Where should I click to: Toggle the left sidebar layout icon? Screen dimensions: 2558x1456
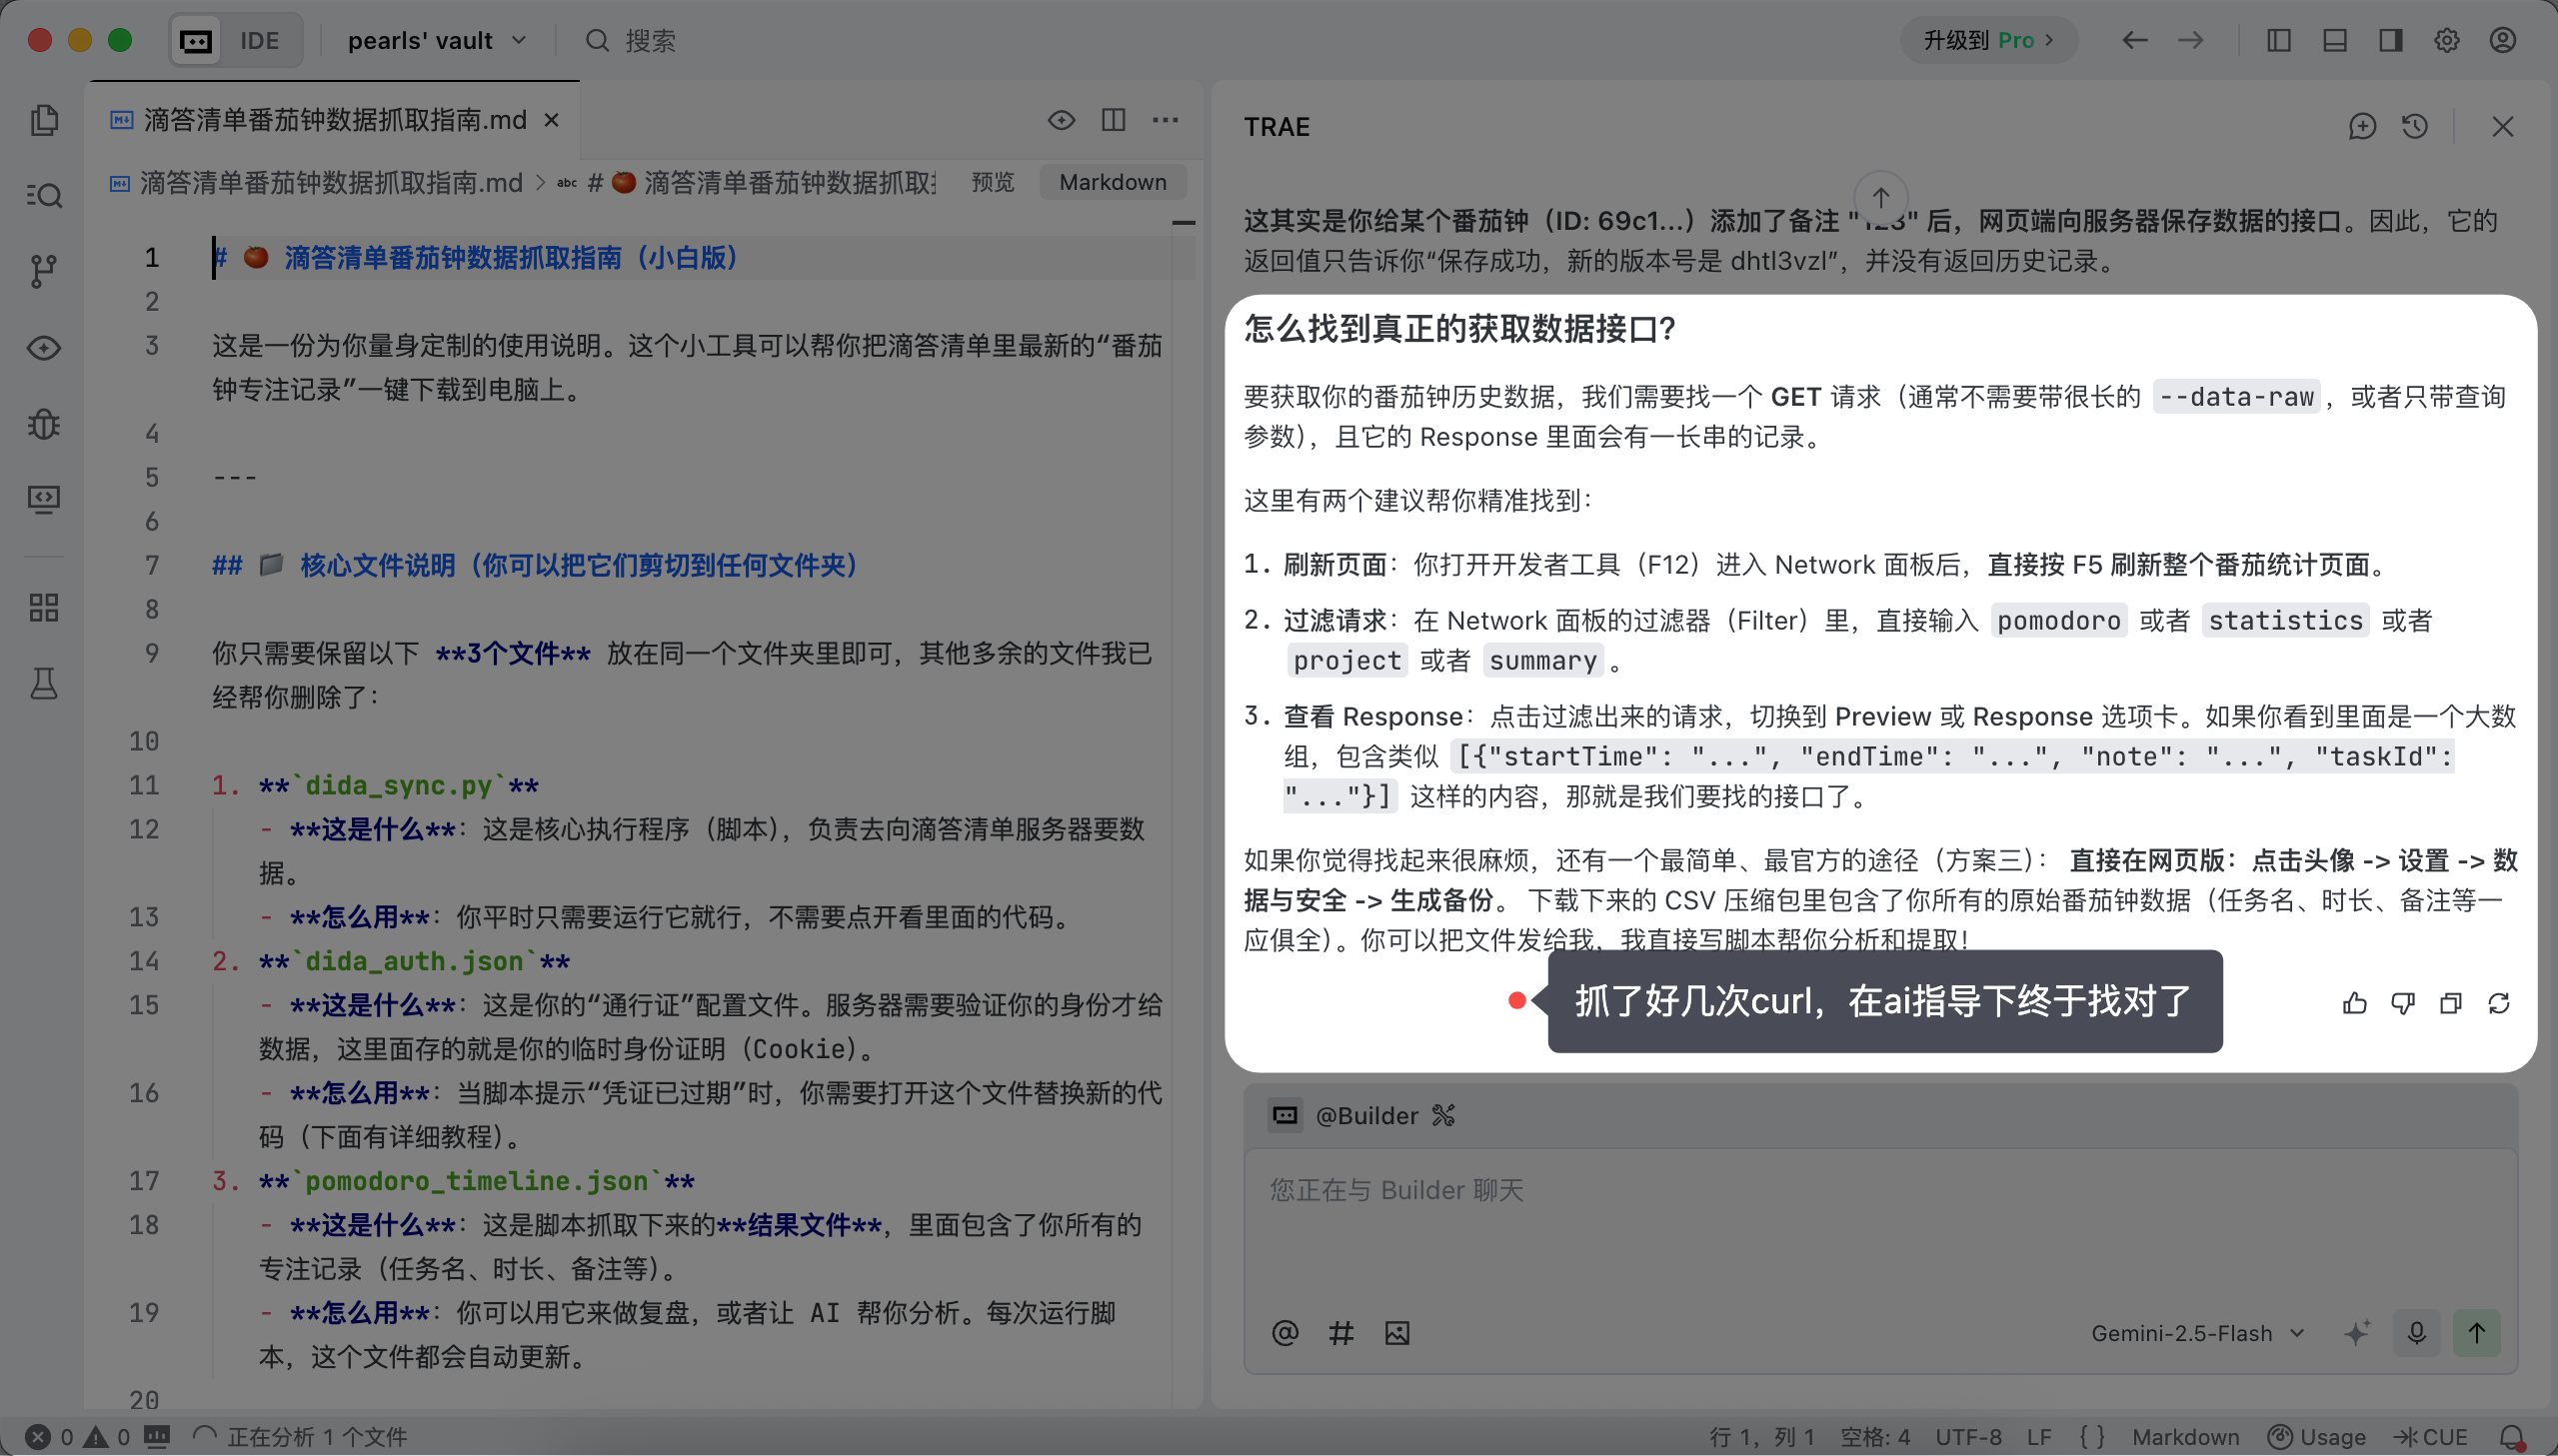coord(2278,40)
